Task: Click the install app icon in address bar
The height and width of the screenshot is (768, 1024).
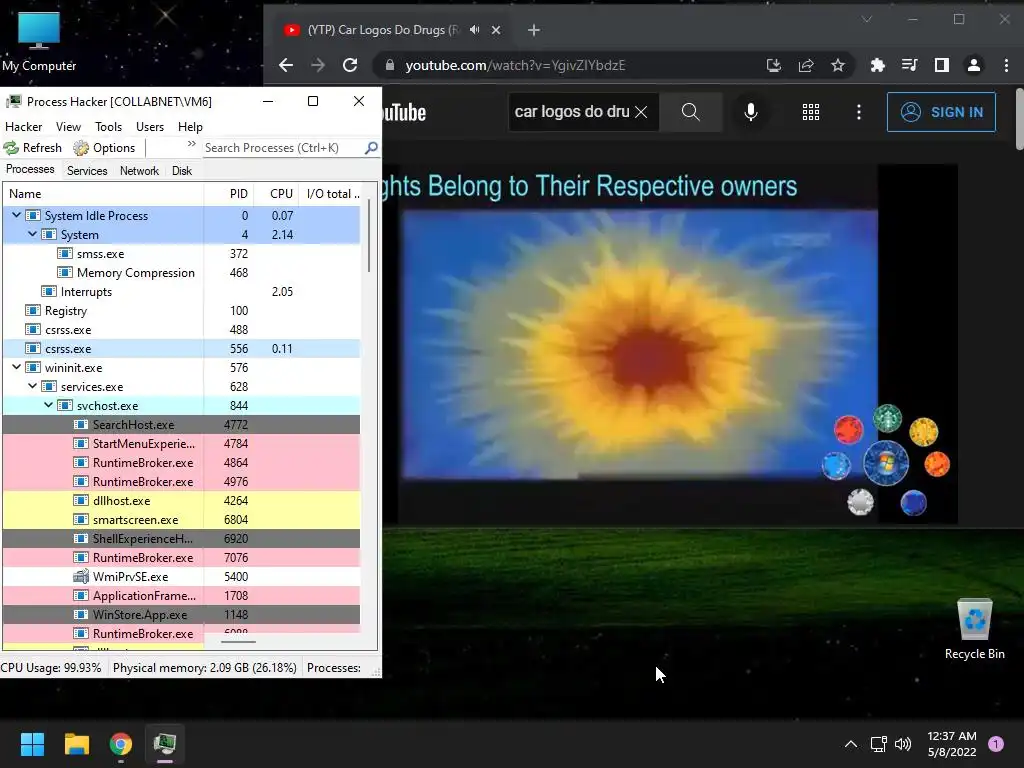Action: coord(774,65)
